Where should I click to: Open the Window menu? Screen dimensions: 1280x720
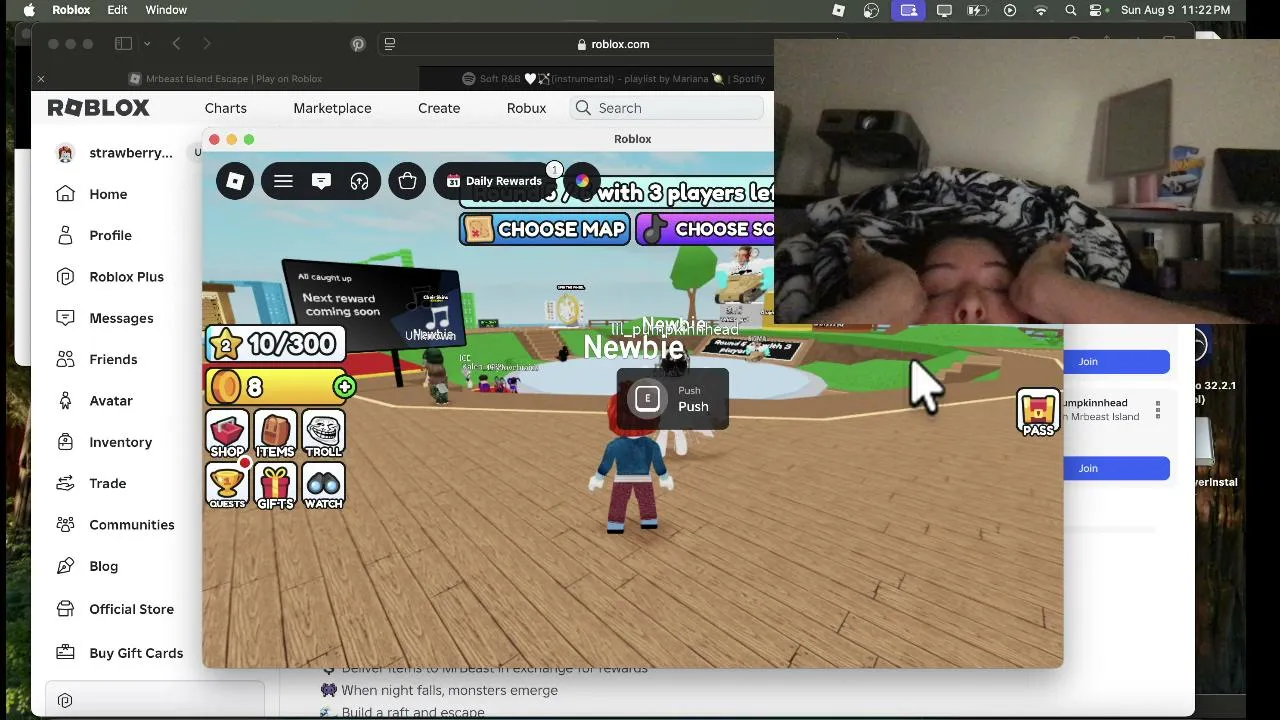pyautogui.click(x=166, y=10)
